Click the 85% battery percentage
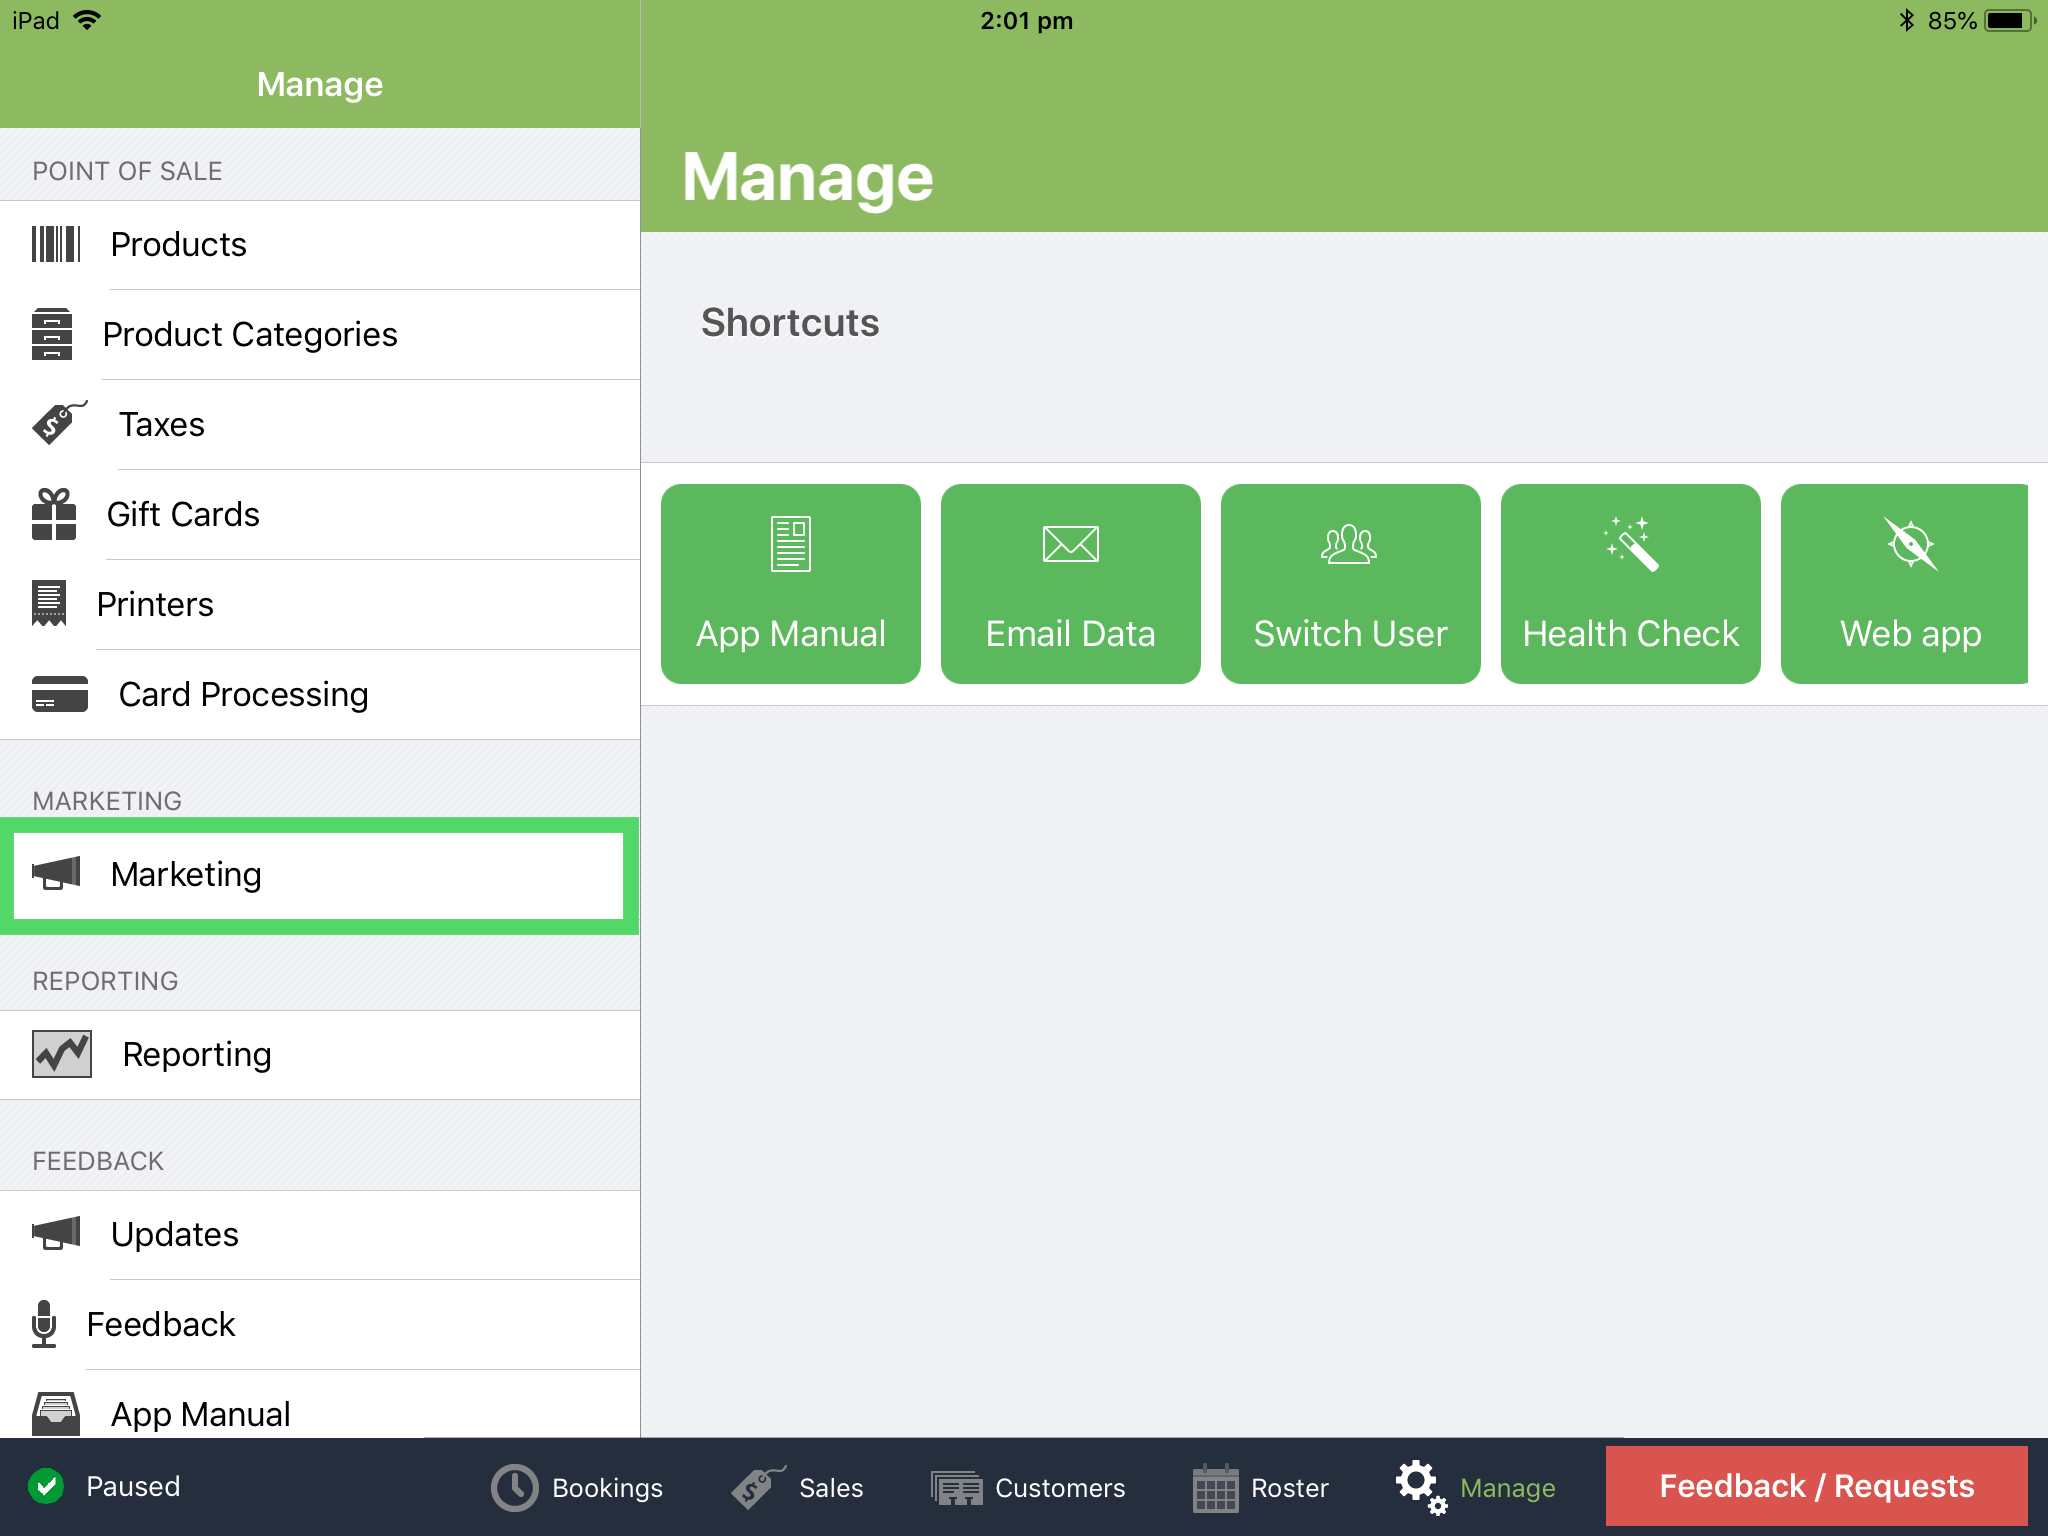 click(1951, 20)
